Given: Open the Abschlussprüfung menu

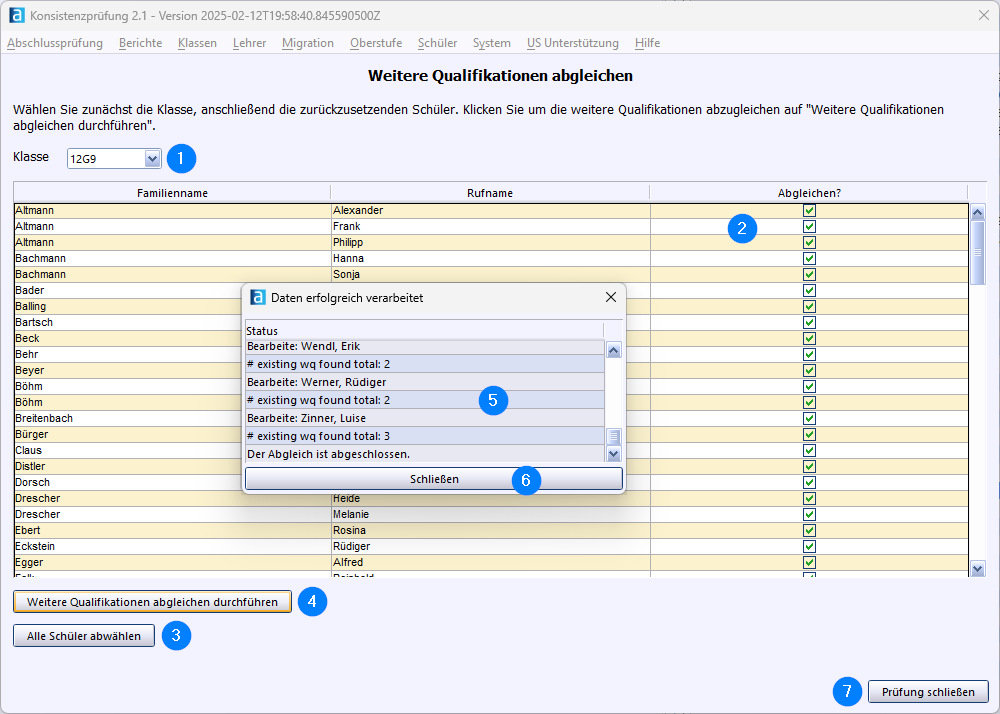Looking at the screenshot, I should 55,43.
